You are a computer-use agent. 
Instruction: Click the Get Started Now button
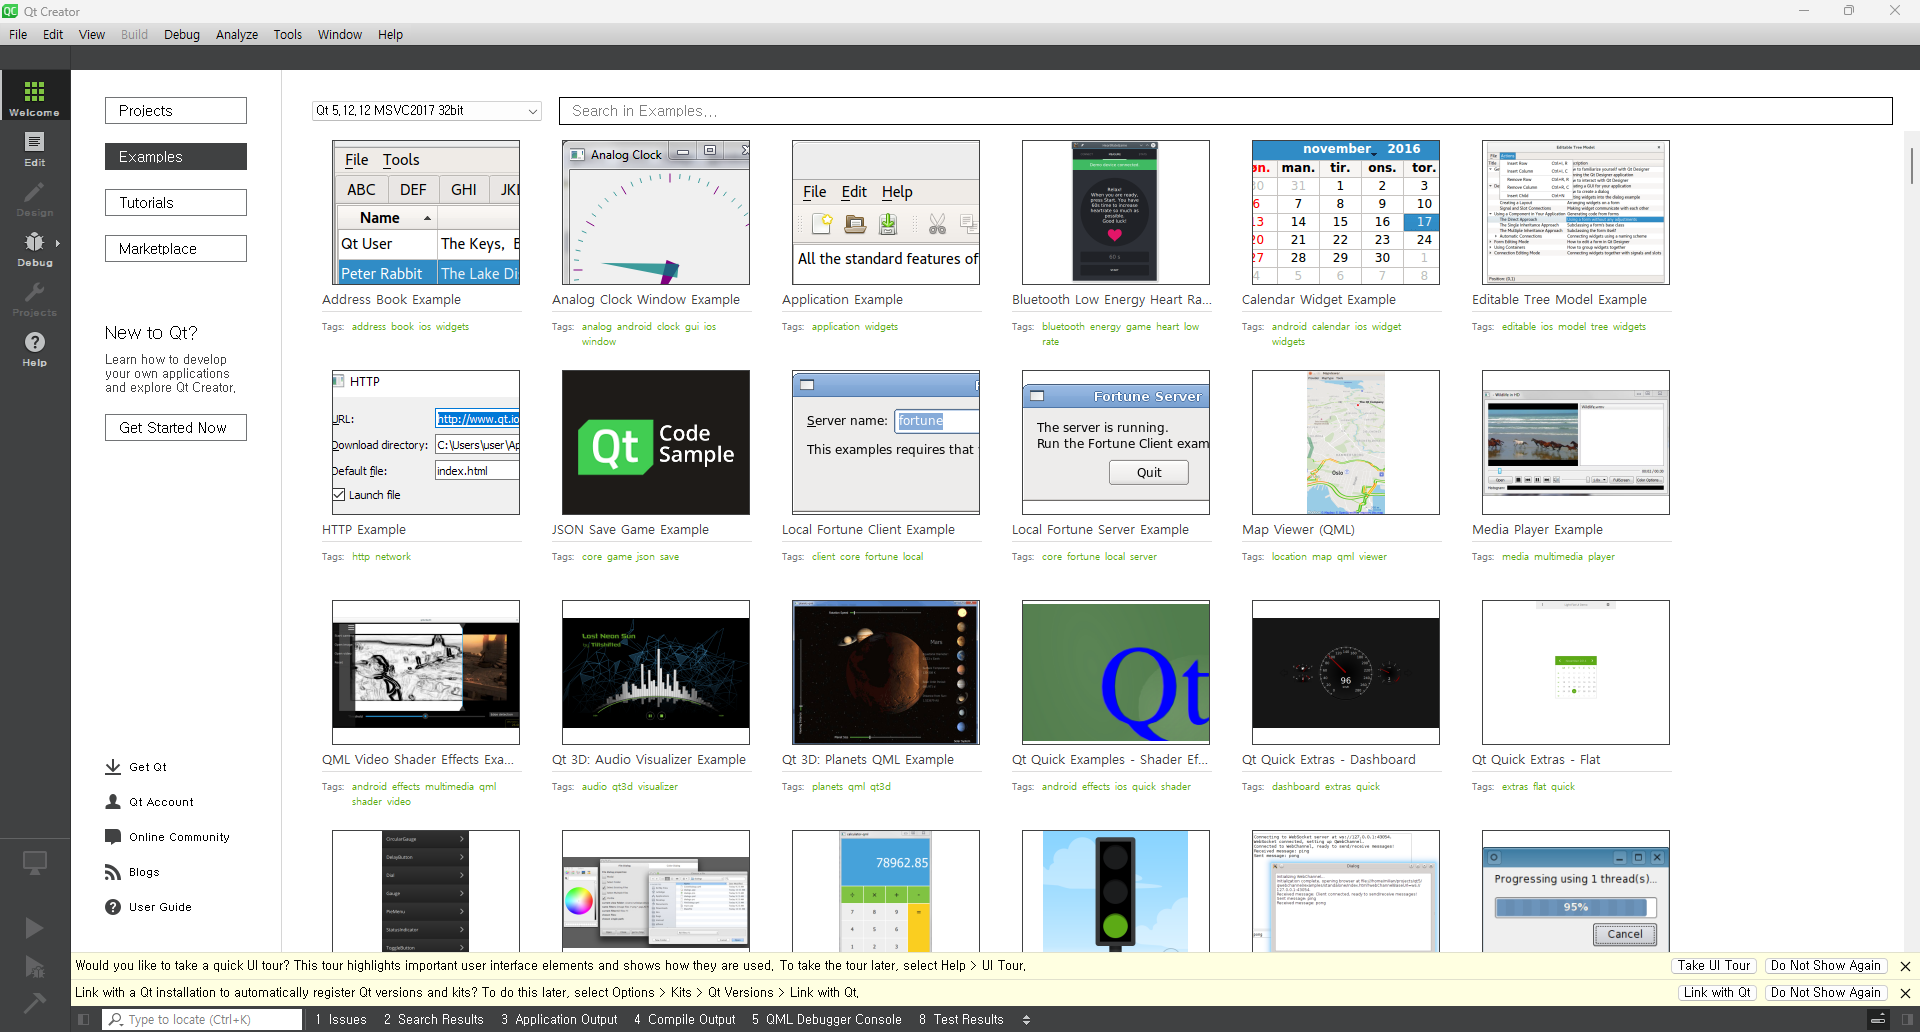coord(176,428)
